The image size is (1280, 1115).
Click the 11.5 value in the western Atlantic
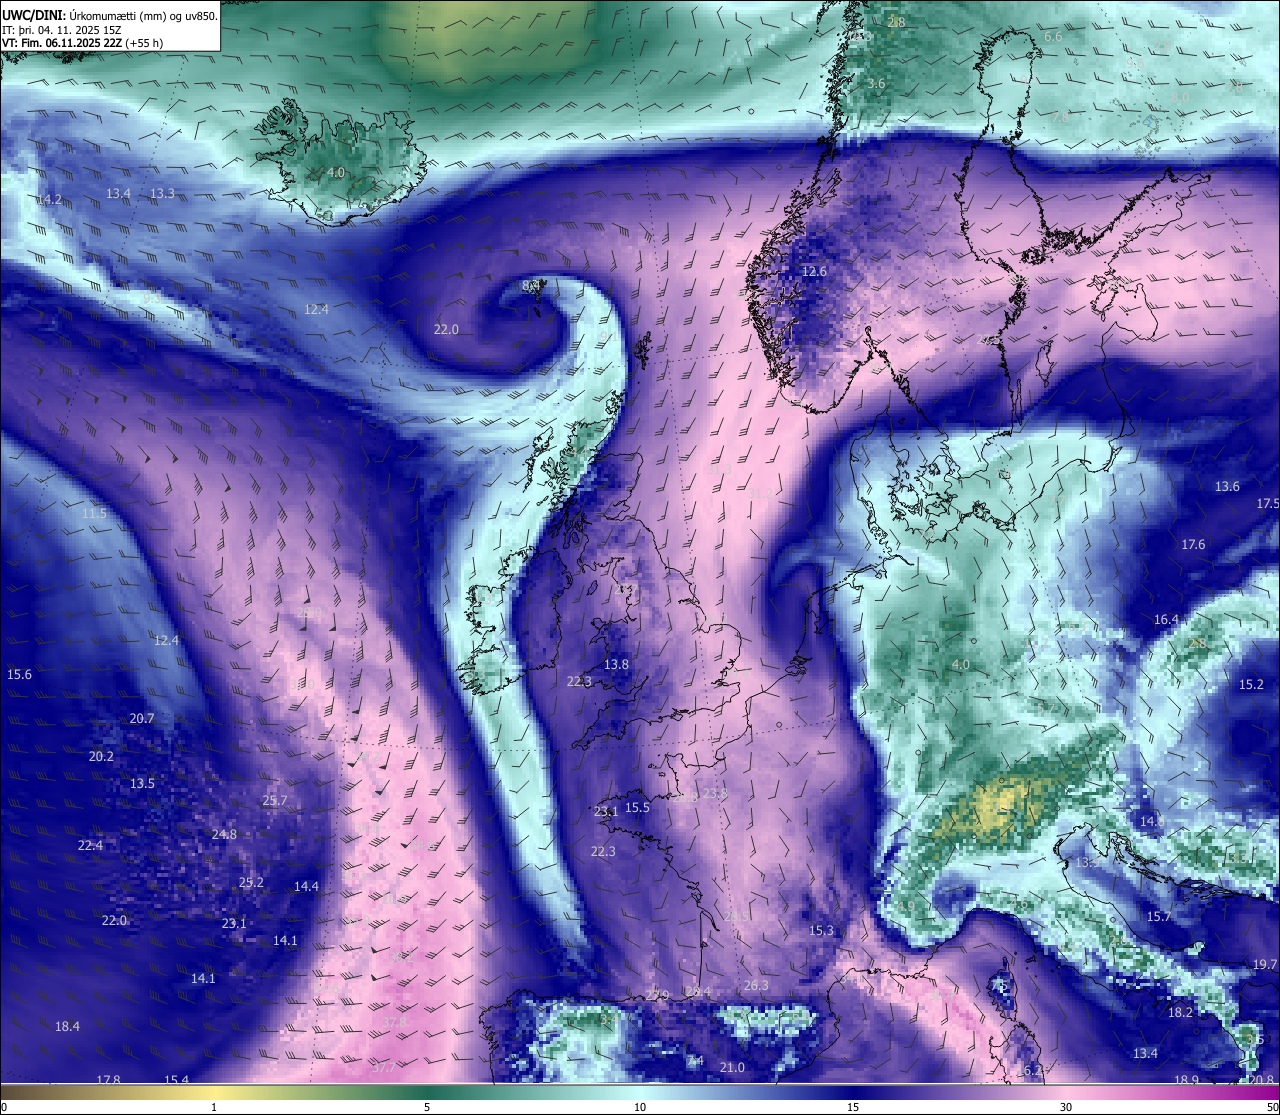pyautogui.click(x=94, y=514)
